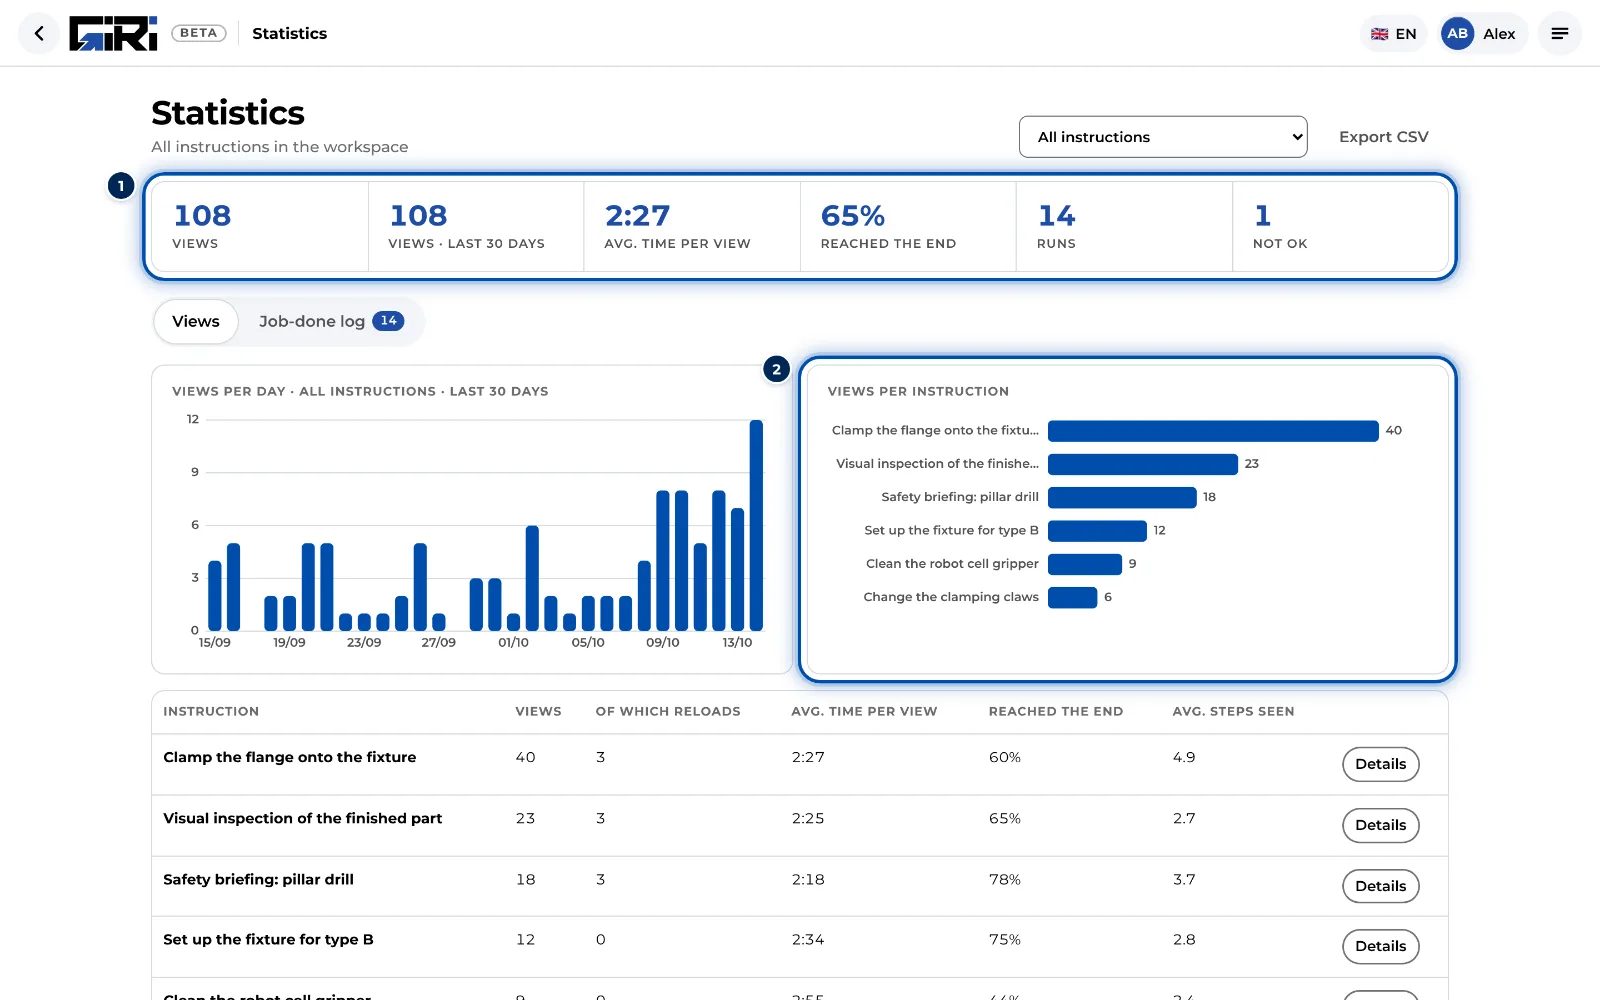Screen dimensions: 1600x1000
Task: Click the 14 Runs stat card
Action: (x=1124, y=226)
